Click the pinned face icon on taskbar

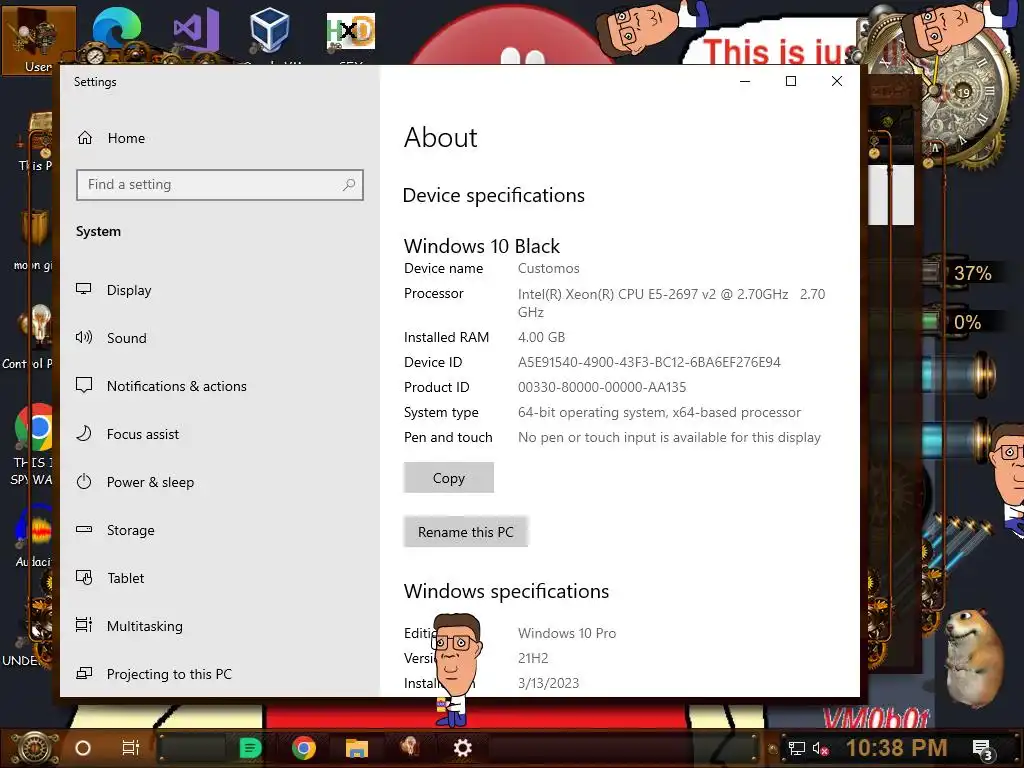tap(410, 747)
